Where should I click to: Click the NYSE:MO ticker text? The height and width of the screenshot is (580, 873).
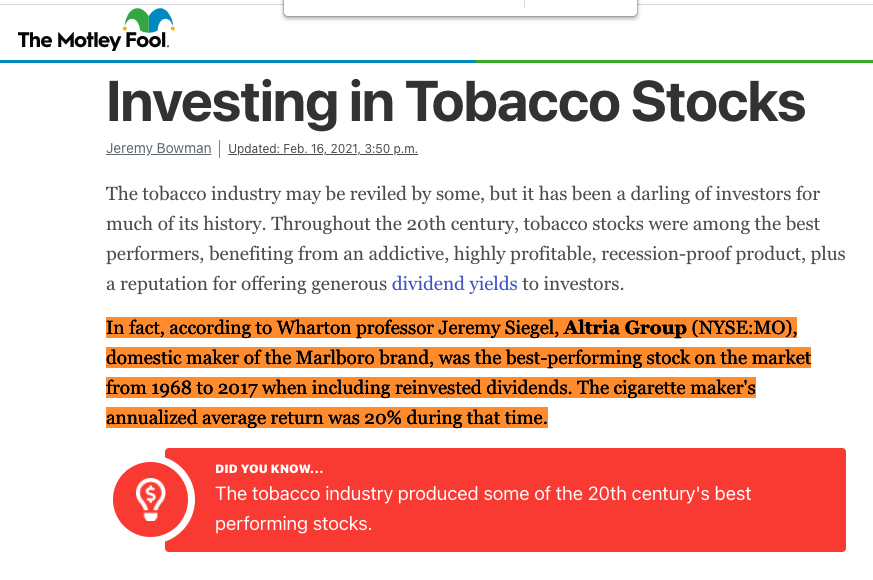tap(742, 328)
